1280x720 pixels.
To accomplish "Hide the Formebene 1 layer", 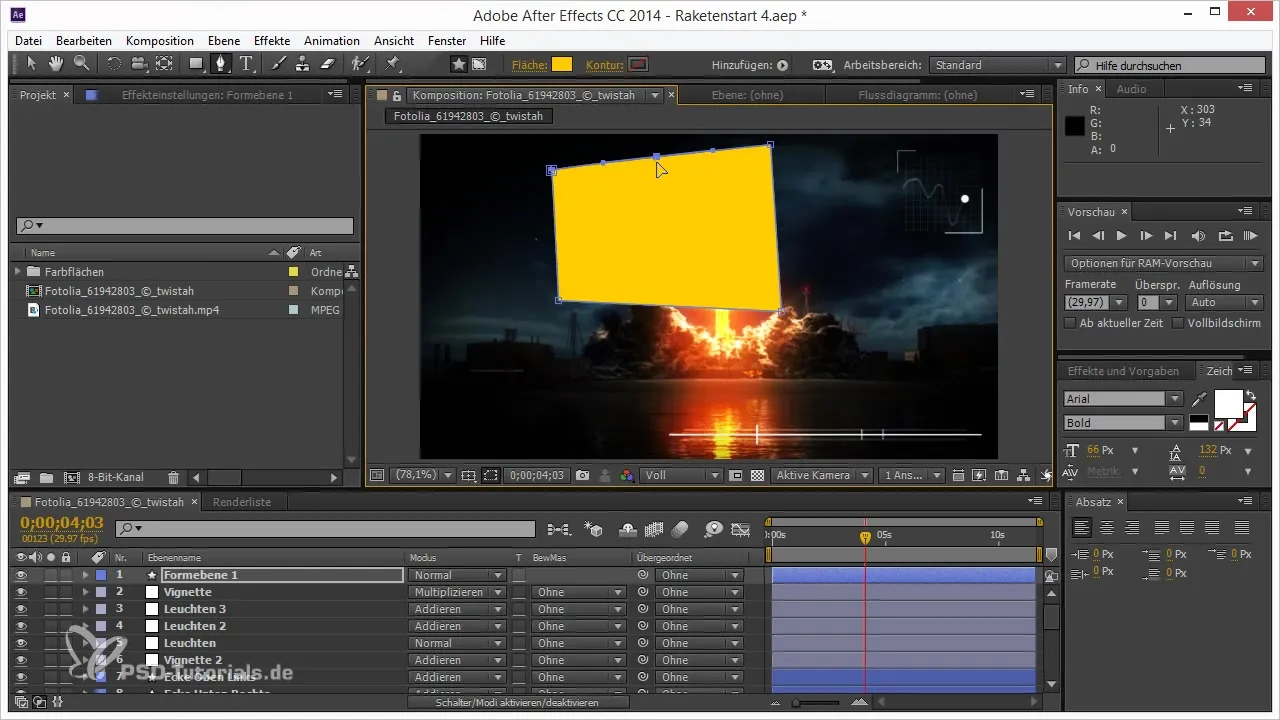I will (20, 575).
